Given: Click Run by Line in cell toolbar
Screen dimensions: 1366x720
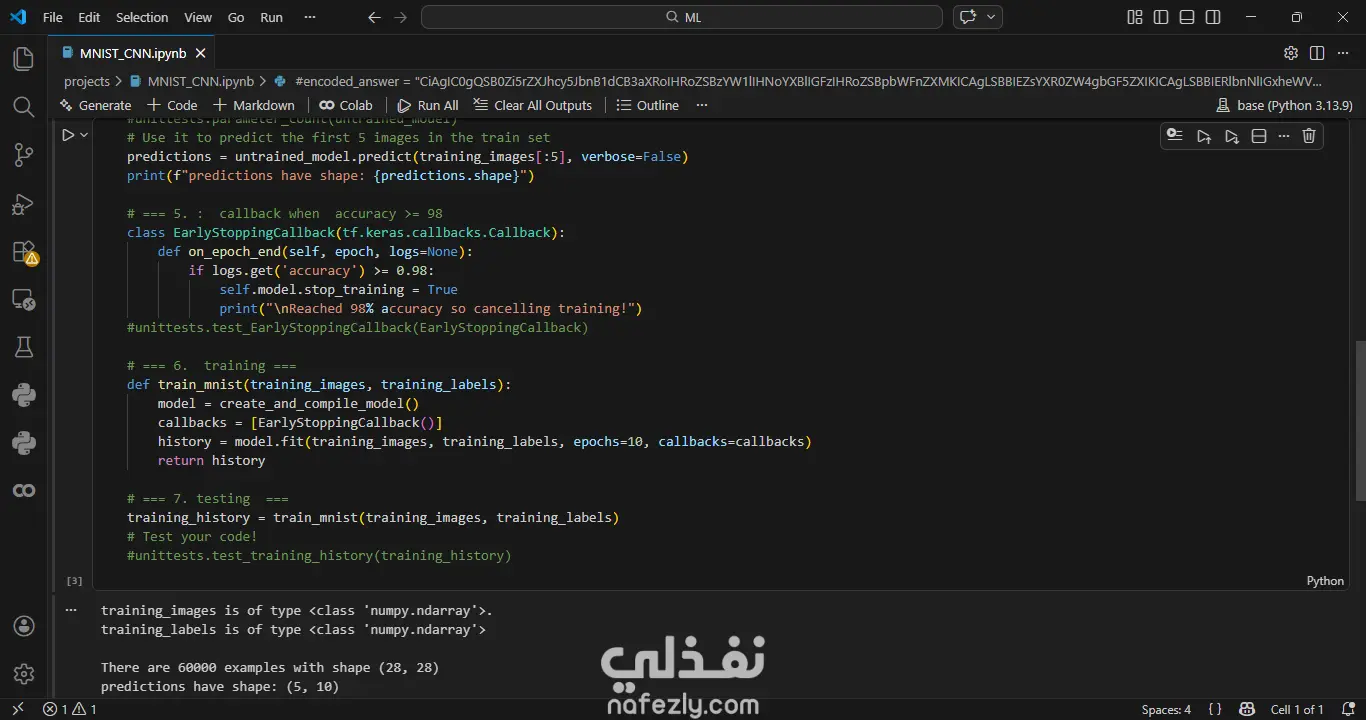Looking at the screenshot, I should (x=1175, y=136).
